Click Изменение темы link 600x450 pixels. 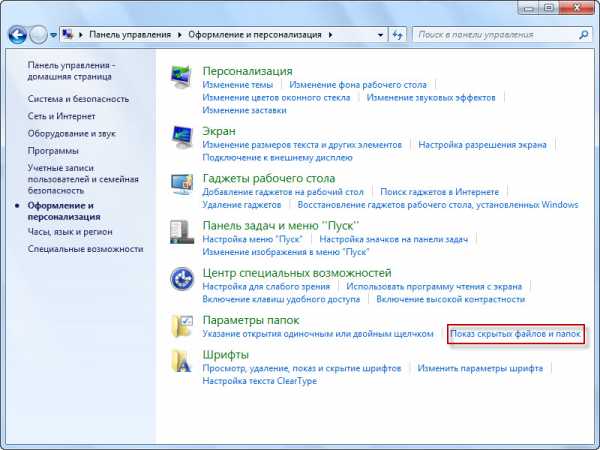click(x=238, y=85)
